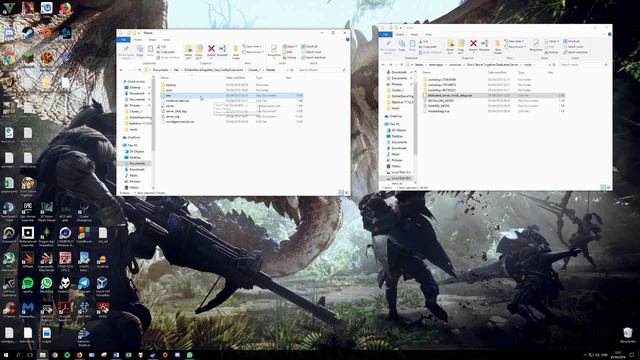
Task: Open New item dropdown in Master window
Action: (x=252, y=47)
